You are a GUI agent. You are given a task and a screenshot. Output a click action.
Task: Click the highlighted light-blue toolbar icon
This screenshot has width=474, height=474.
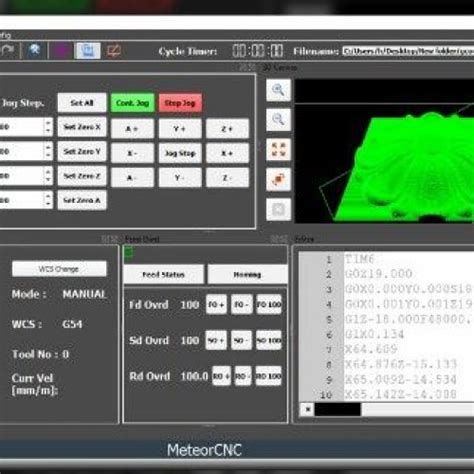click(x=87, y=51)
